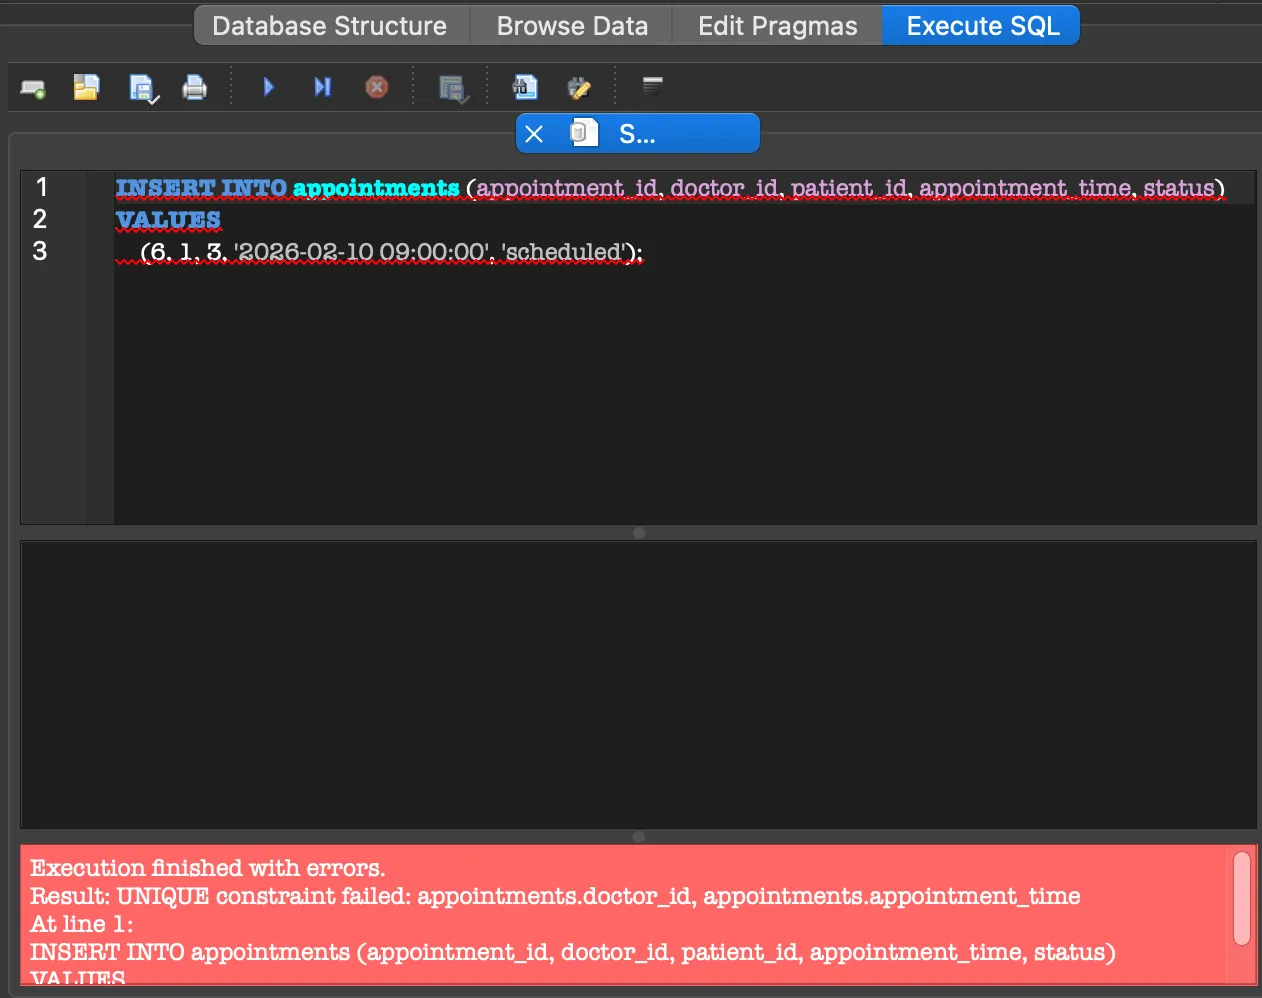Screen dimensions: 1262x998
Task: Print the SQL editor contents
Action: [195, 89]
